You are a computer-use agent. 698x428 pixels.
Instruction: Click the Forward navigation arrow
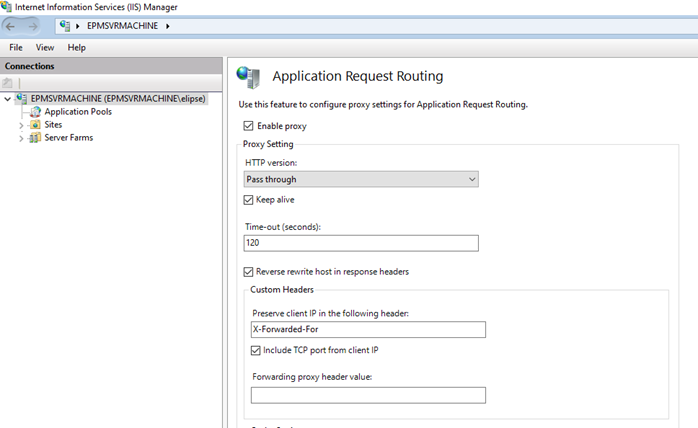33,27
